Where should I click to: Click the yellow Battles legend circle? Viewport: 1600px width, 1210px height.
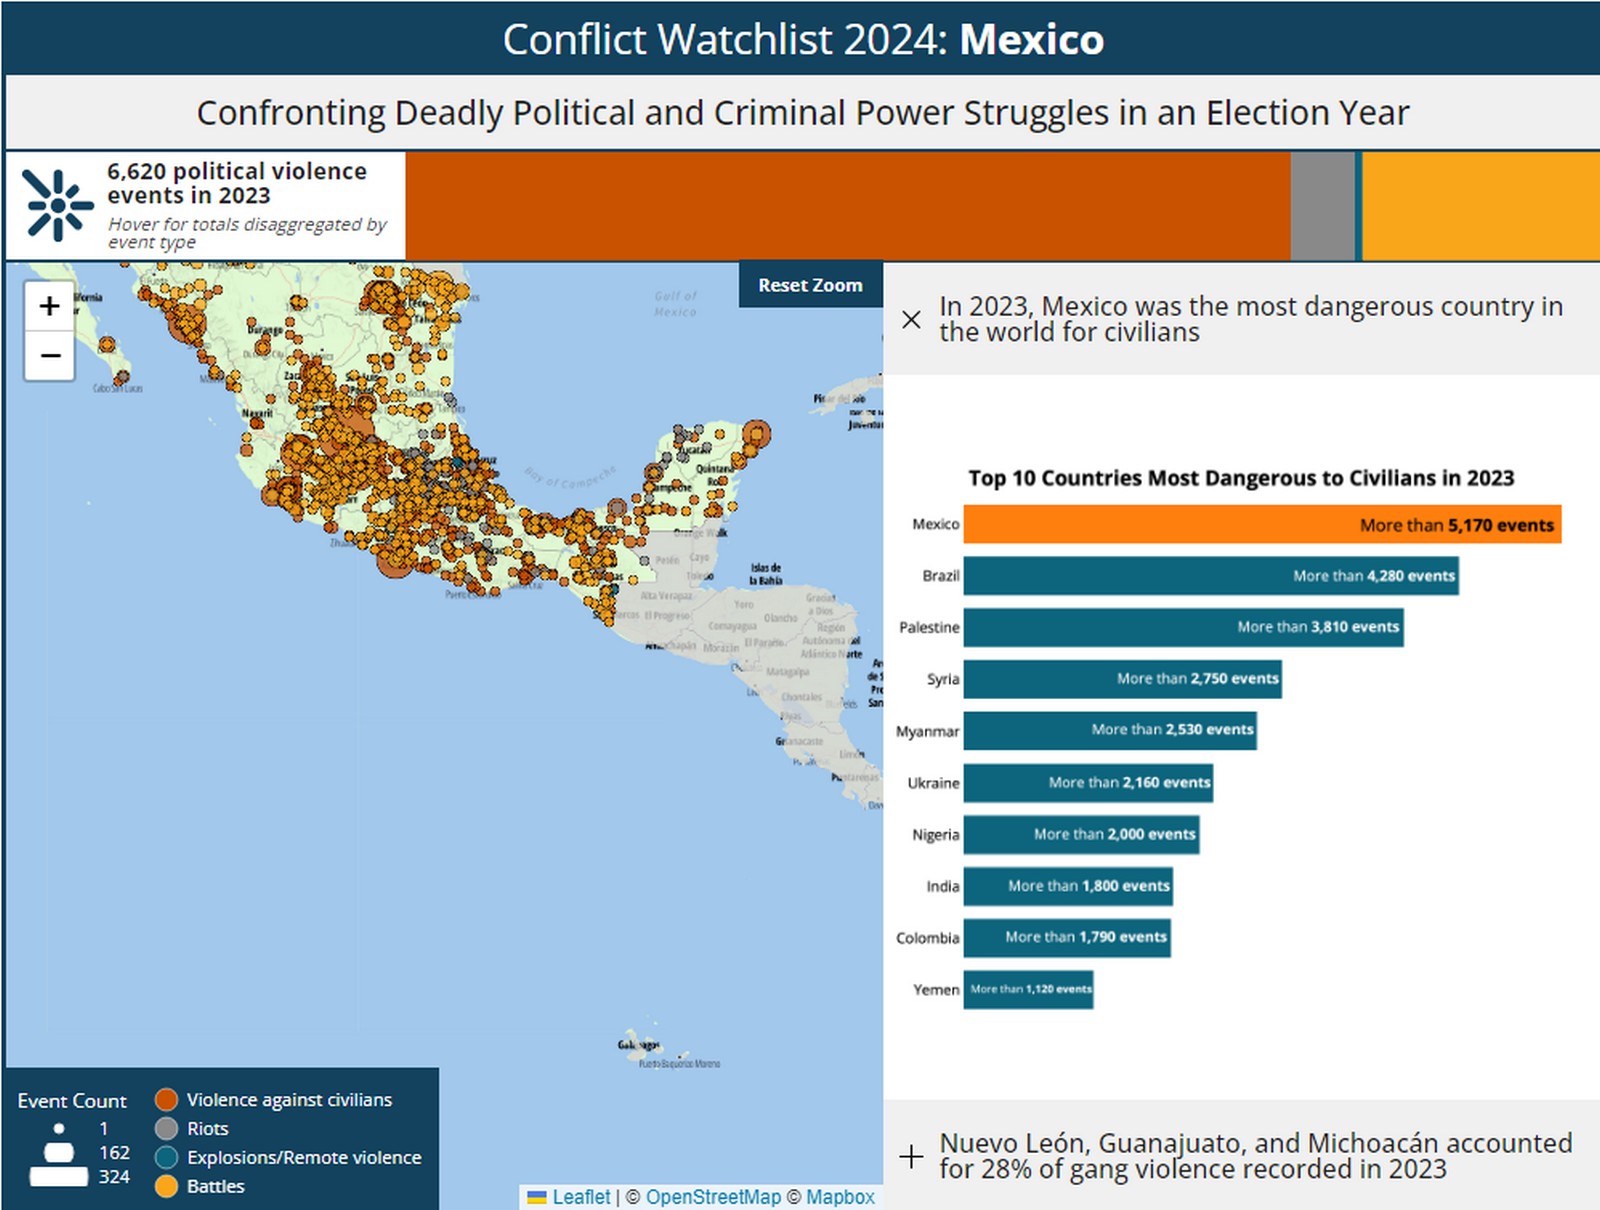pos(167,1187)
